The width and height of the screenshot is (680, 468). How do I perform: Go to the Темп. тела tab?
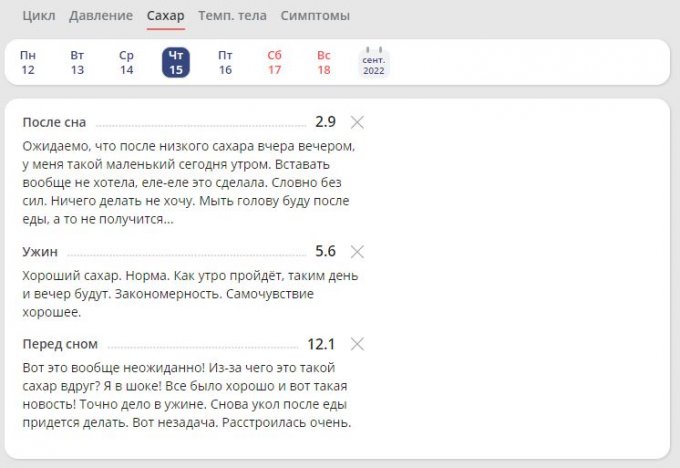point(233,16)
